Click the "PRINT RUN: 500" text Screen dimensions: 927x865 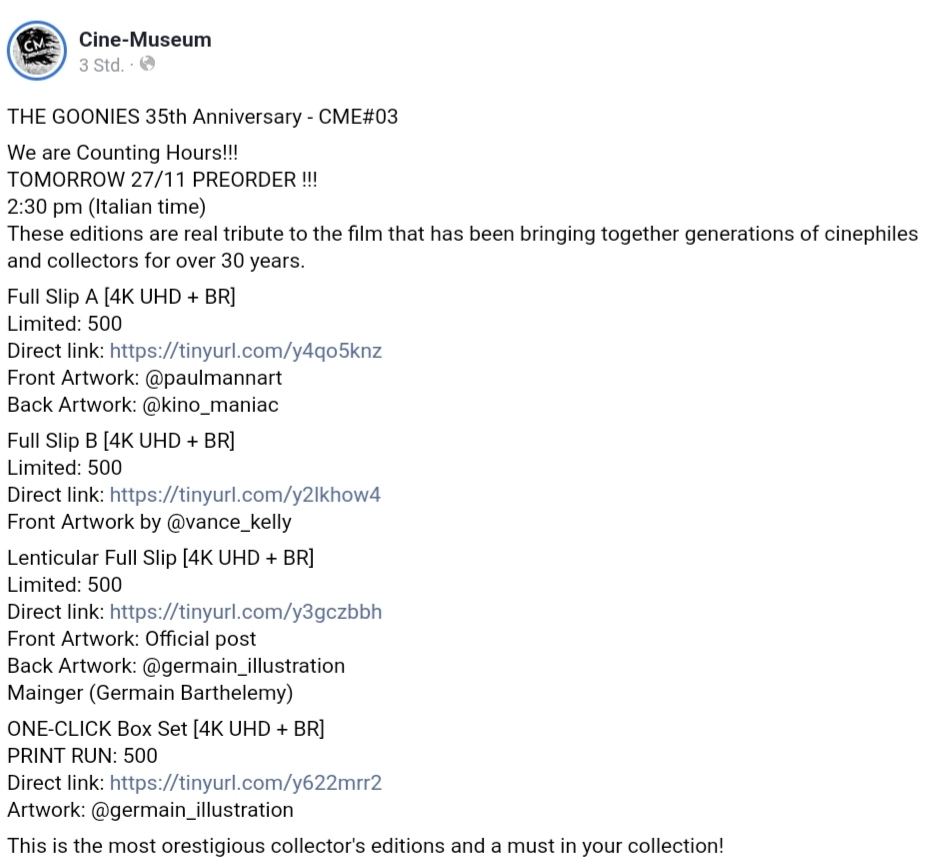click(x=82, y=756)
